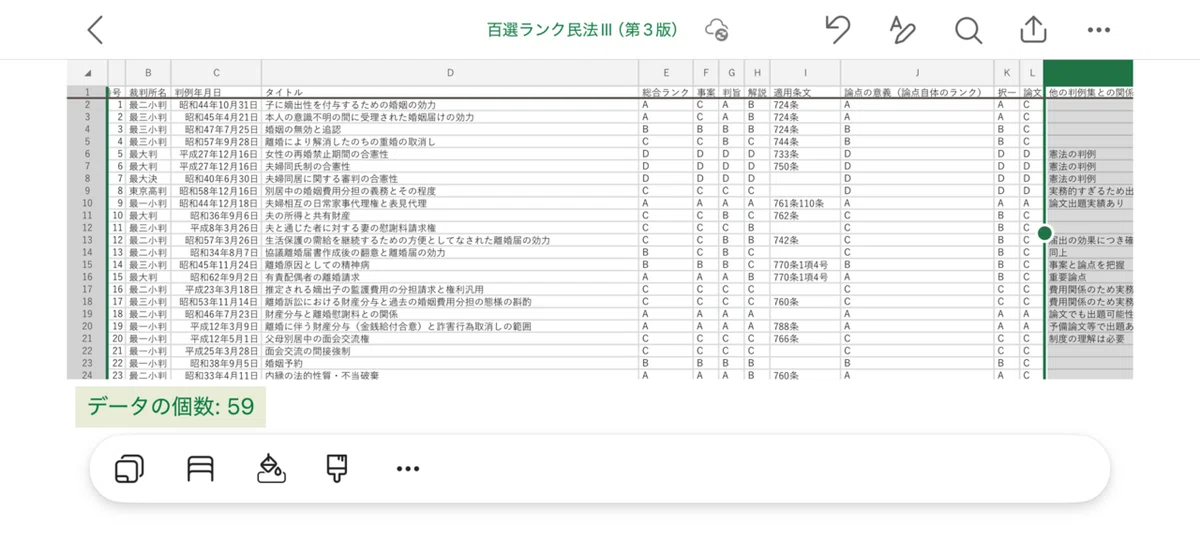Select column C header
Image resolution: width=1200 pixels, height=554 pixels.
point(216,73)
